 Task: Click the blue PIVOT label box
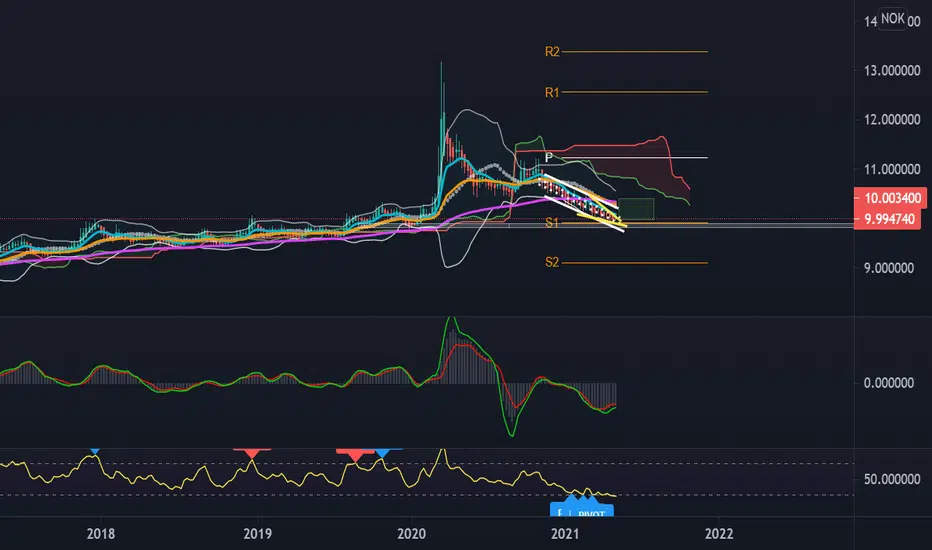tap(582, 509)
